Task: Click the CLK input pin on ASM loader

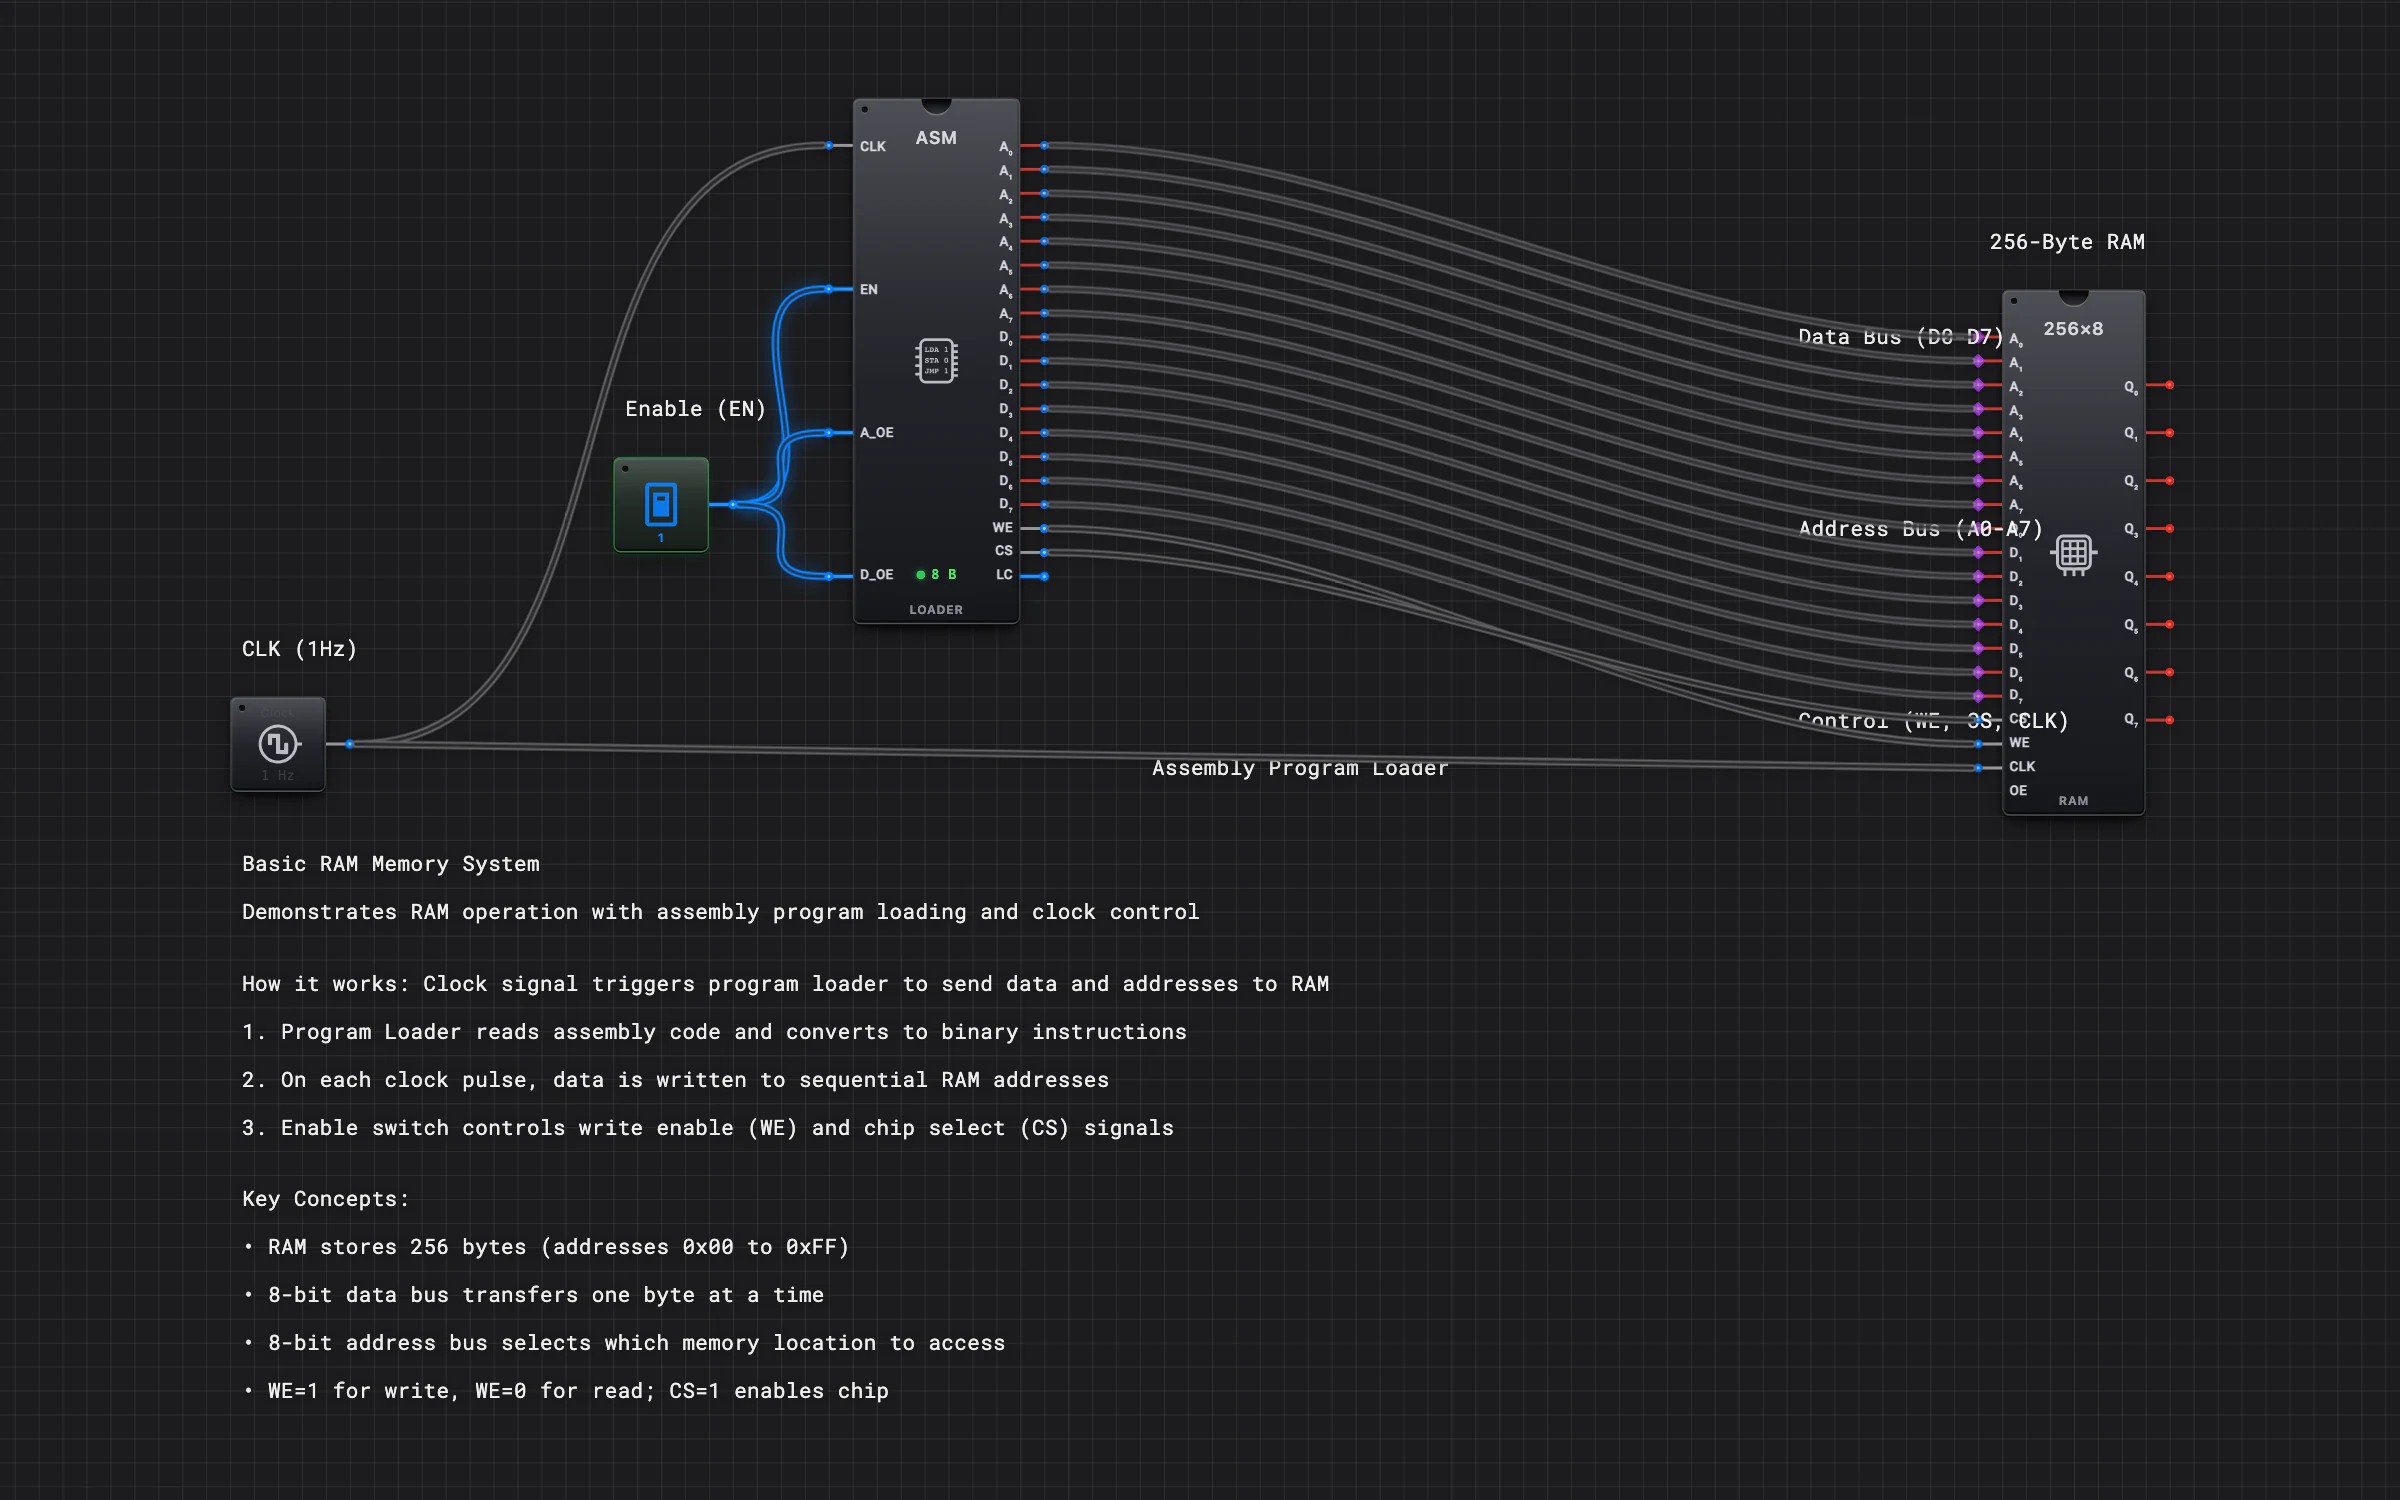Action: [x=829, y=146]
